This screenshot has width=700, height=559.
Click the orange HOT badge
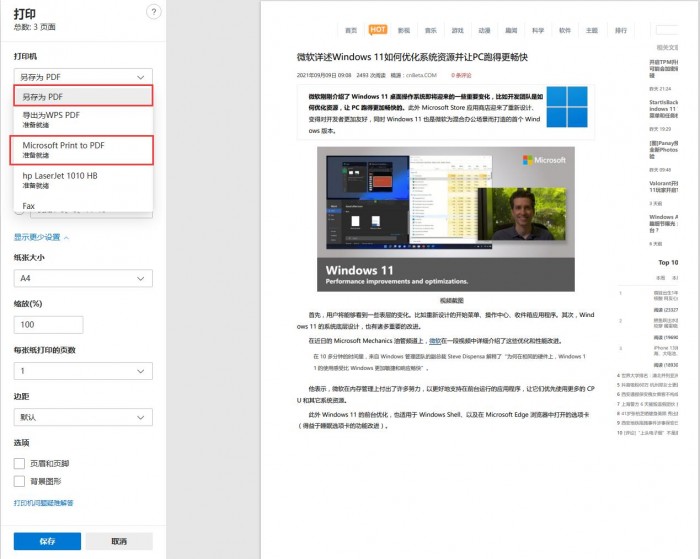tap(378, 30)
